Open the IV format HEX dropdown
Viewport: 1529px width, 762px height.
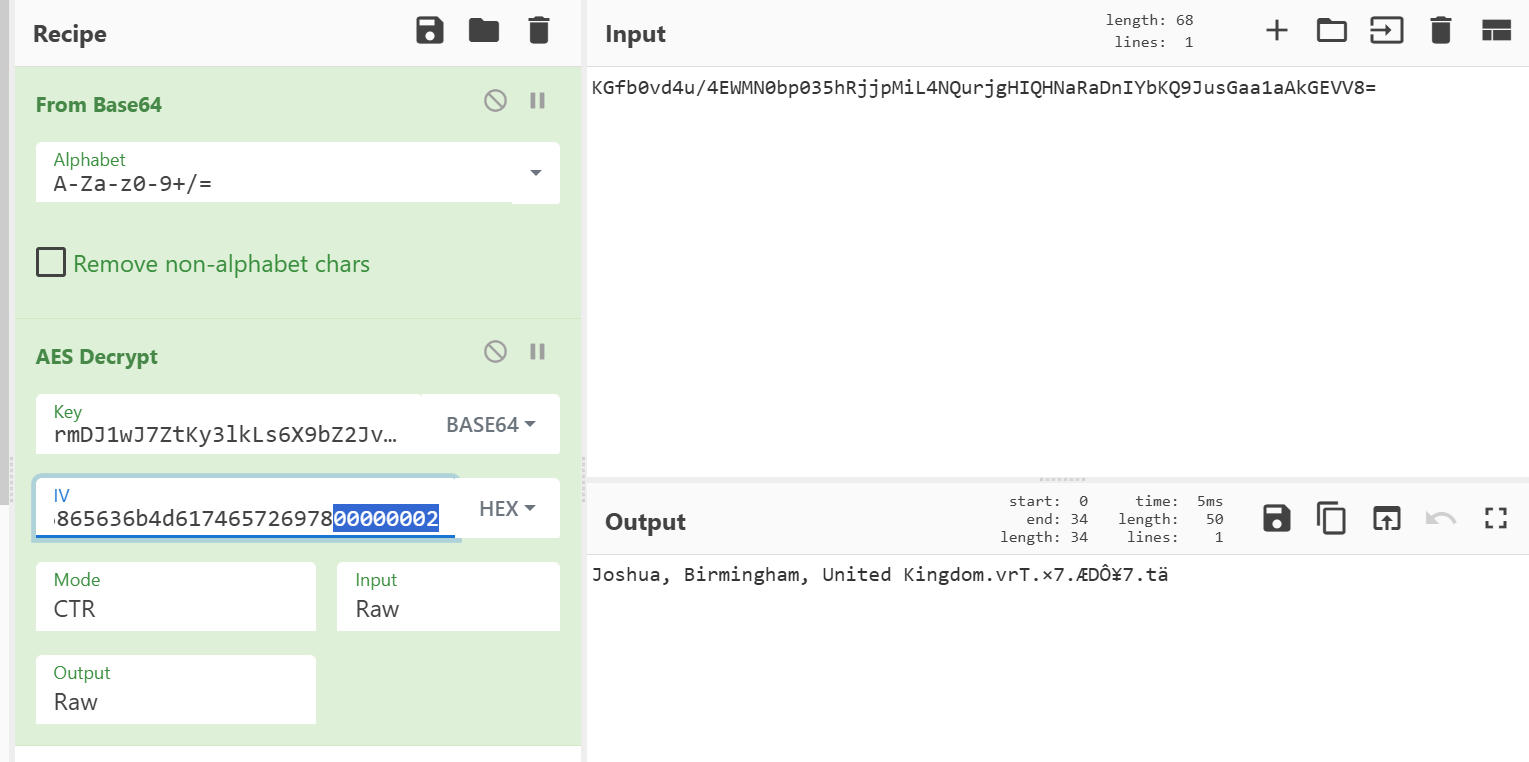507,509
